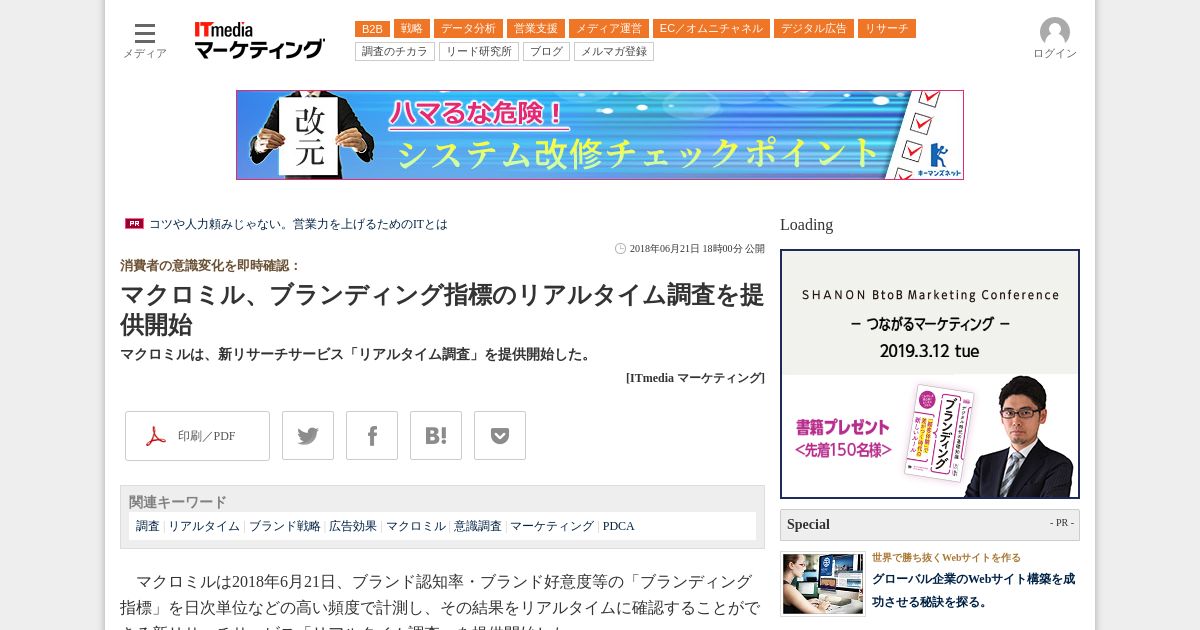Viewport: 1200px width, 630px height.
Task: Click the Loading text in sidebar
Action: pos(806,225)
